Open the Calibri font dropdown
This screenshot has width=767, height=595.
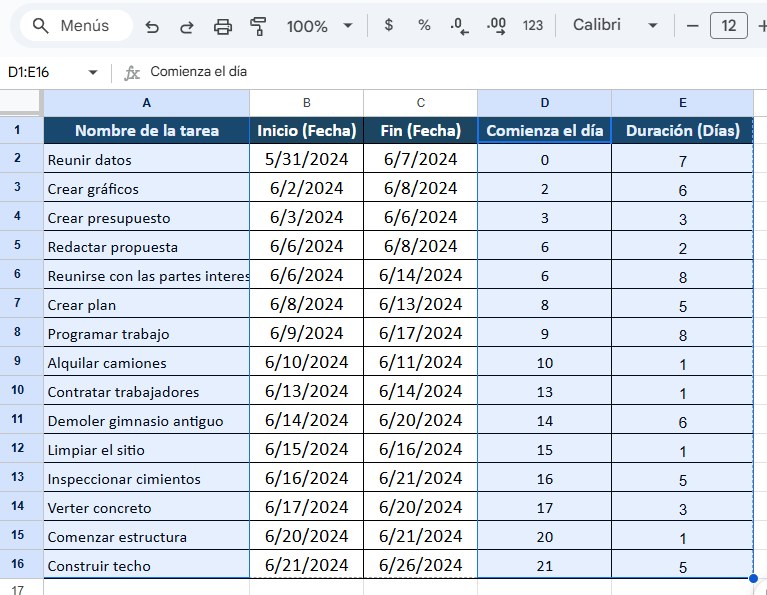point(615,25)
